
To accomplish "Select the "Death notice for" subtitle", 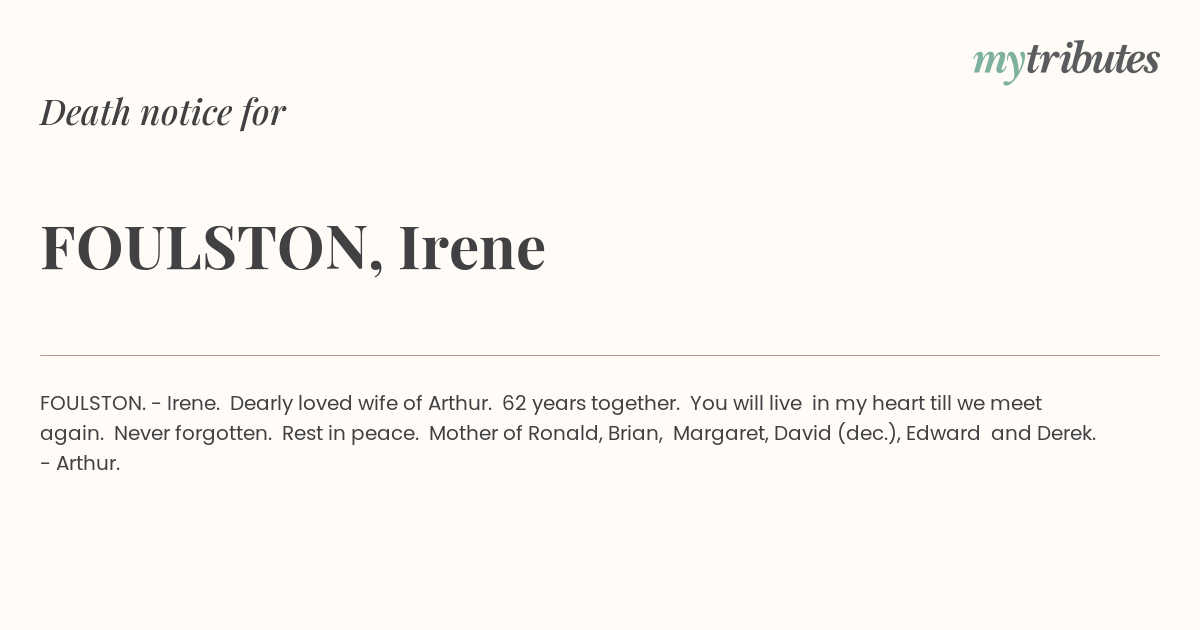I will [x=163, y=112].
